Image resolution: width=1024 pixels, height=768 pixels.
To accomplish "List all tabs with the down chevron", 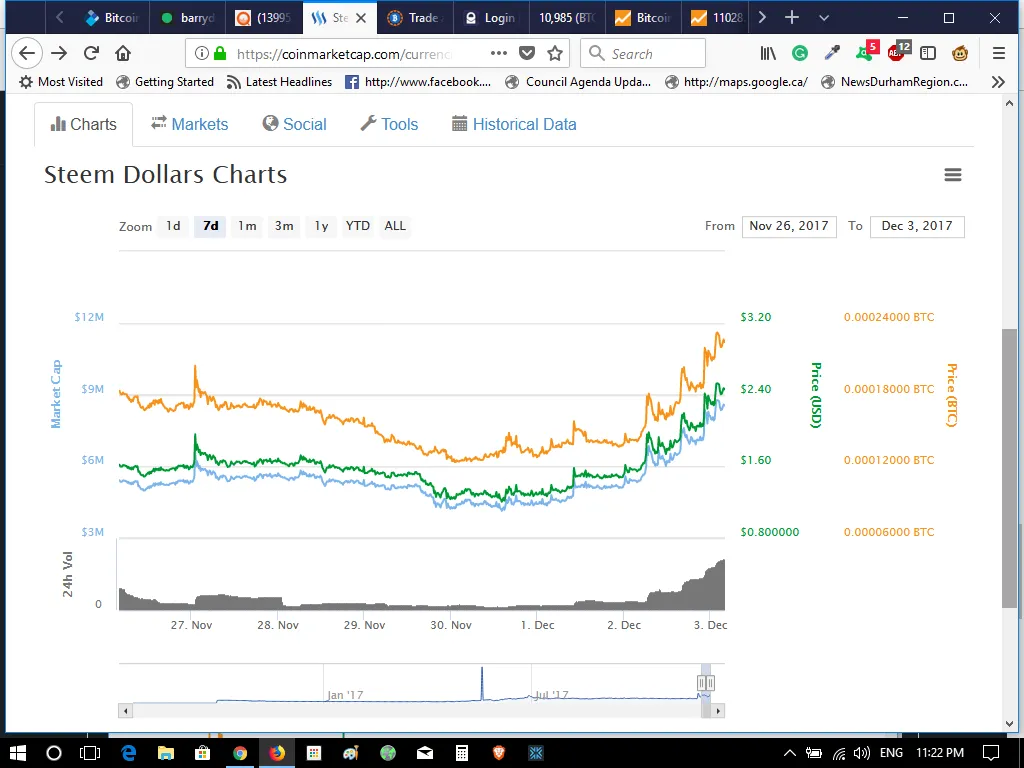I will 824,18.
